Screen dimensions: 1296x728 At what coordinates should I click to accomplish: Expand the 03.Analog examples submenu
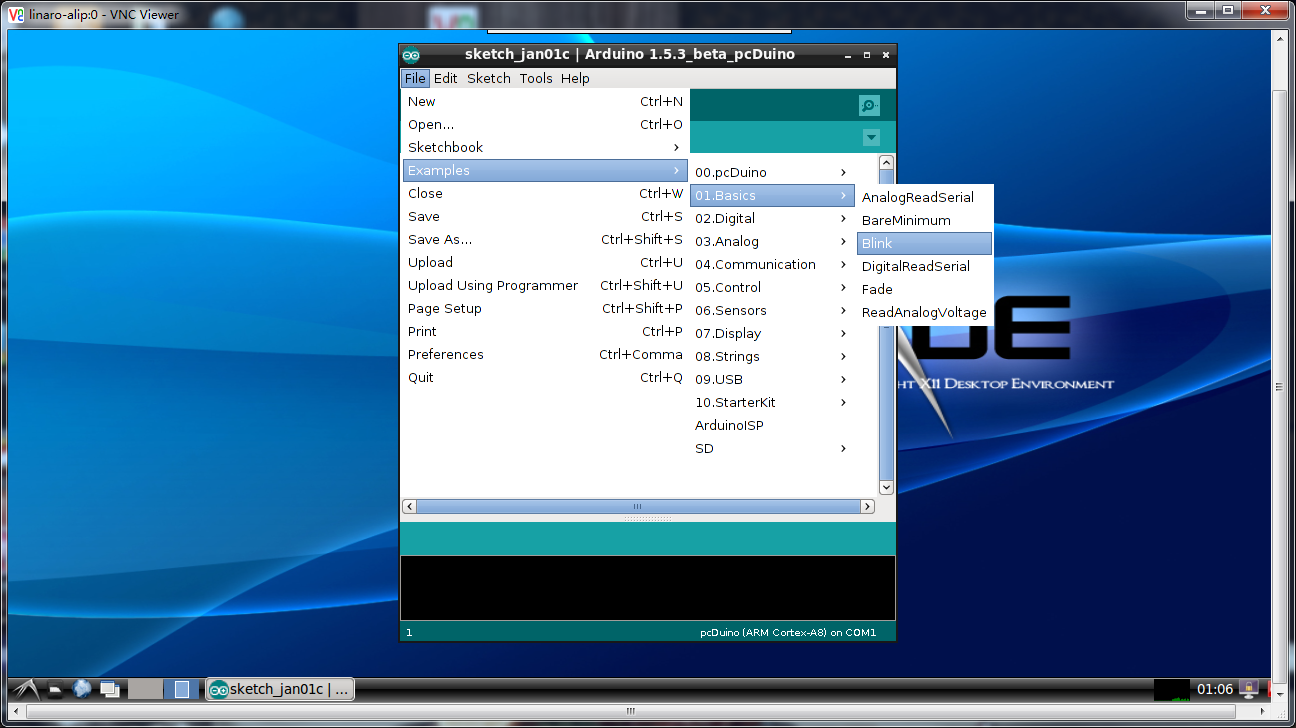coord(772,241)
